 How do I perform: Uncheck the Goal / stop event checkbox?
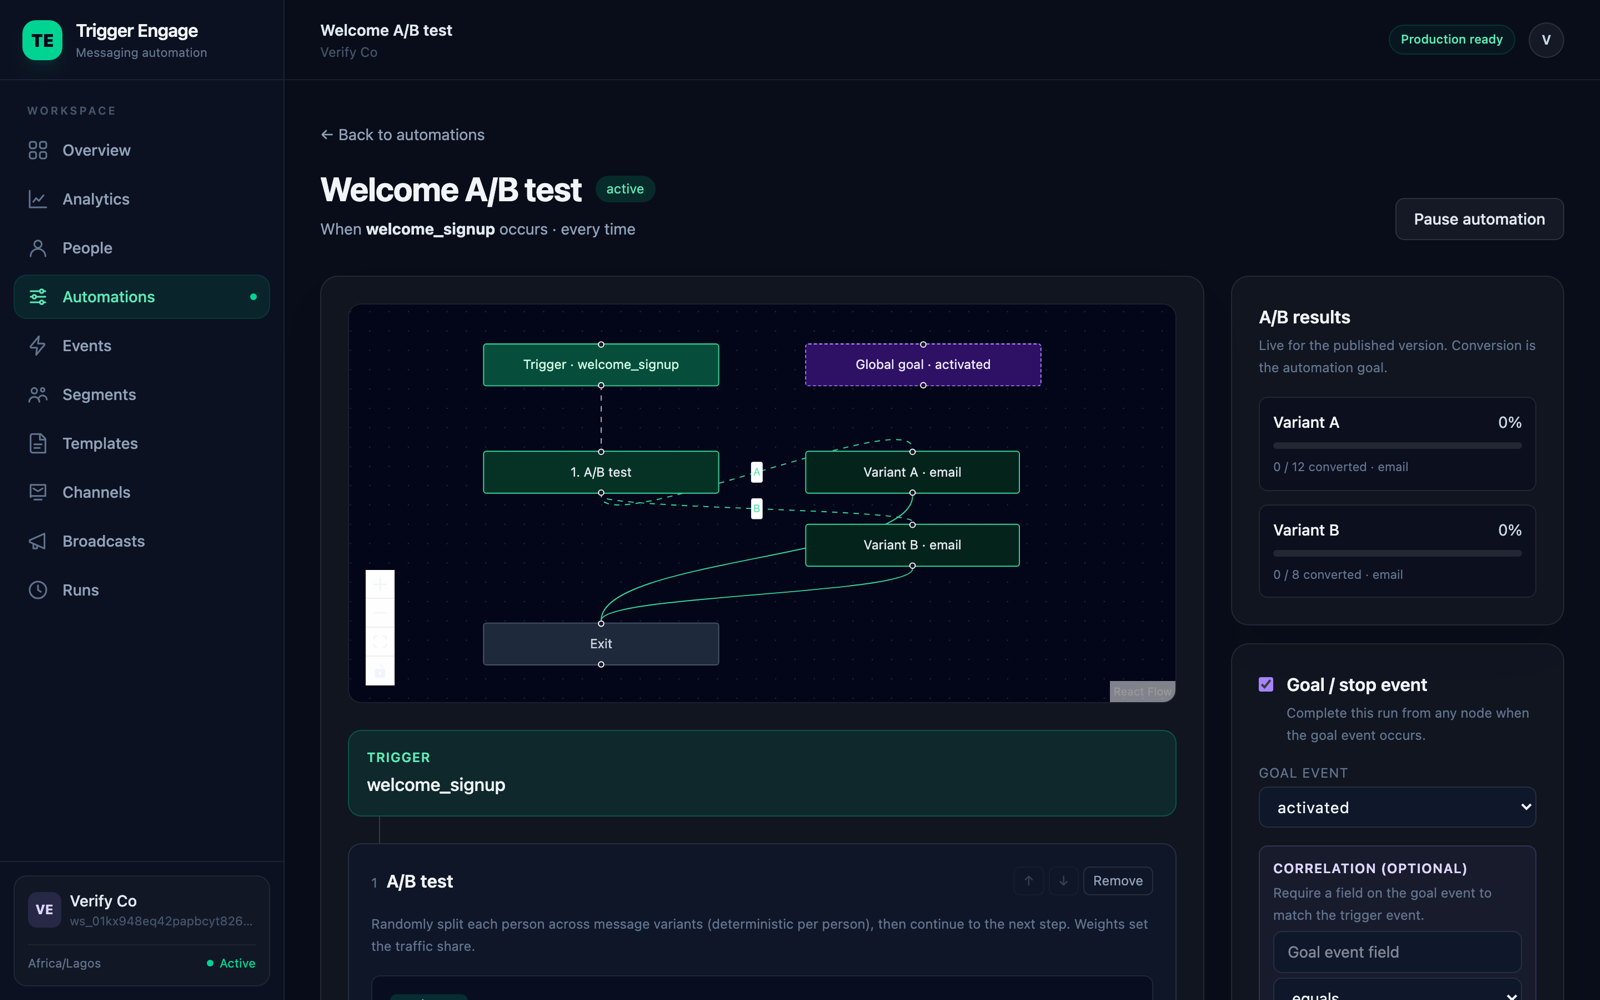tap(1266, 685)
